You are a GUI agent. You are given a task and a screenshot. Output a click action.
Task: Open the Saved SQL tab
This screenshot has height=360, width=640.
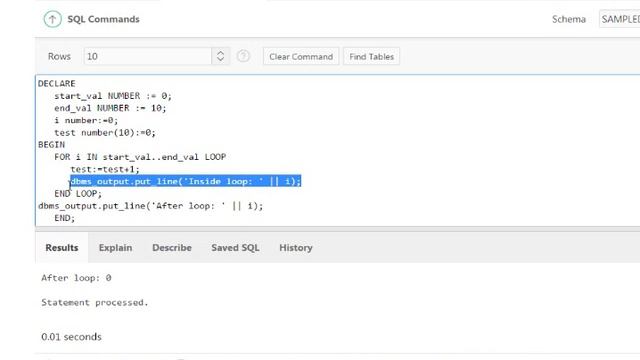point(235,248)
